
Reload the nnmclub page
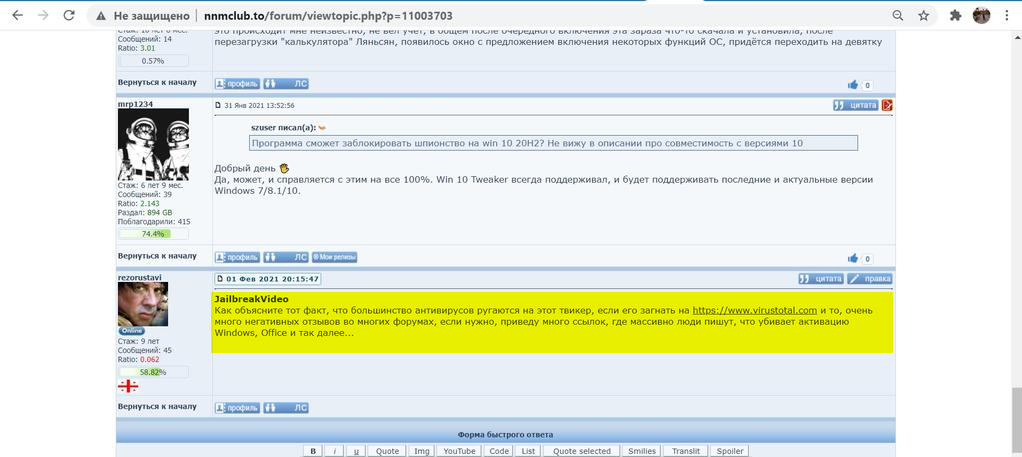coord(69,16)
